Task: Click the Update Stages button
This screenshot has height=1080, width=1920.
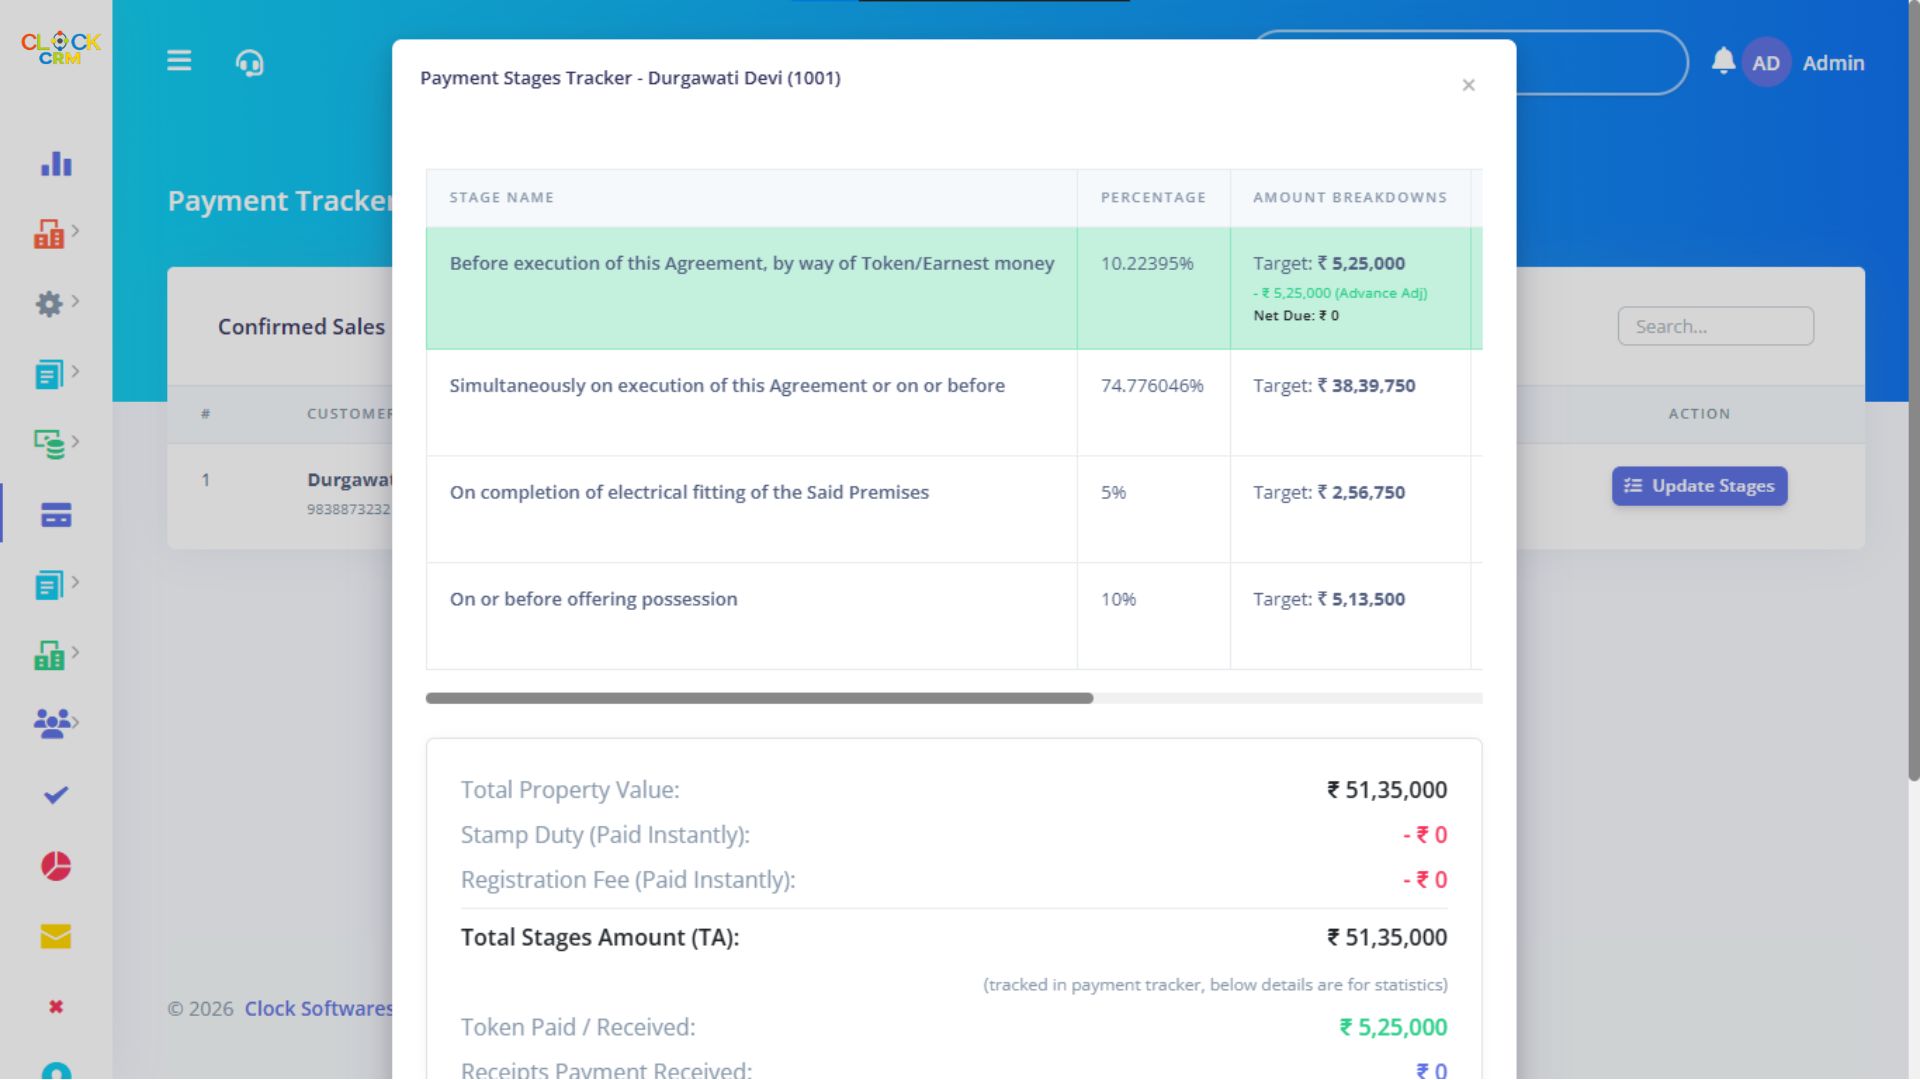Action: click(1699, 486)
